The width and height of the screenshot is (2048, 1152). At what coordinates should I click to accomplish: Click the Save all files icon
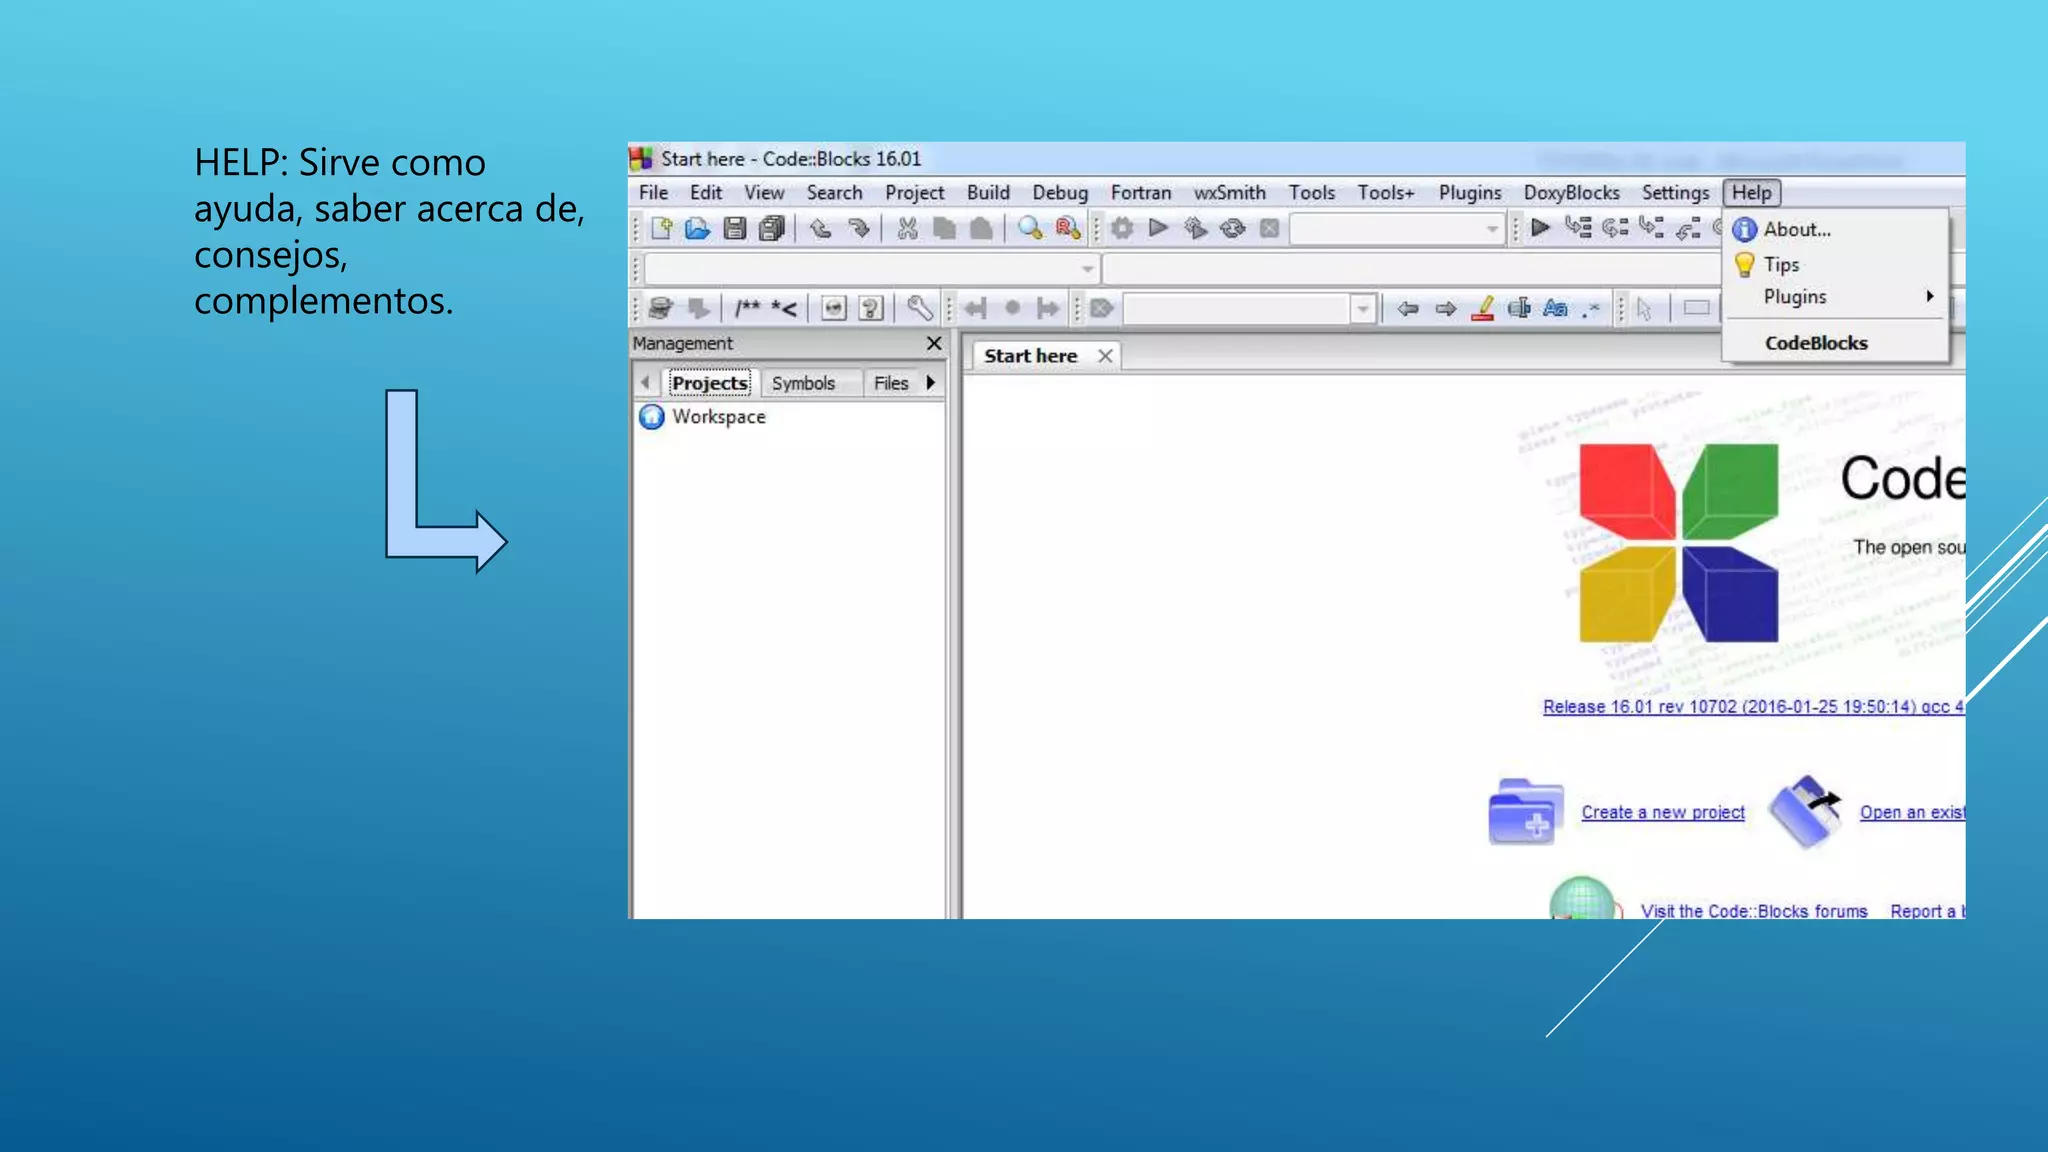(771, 229)
